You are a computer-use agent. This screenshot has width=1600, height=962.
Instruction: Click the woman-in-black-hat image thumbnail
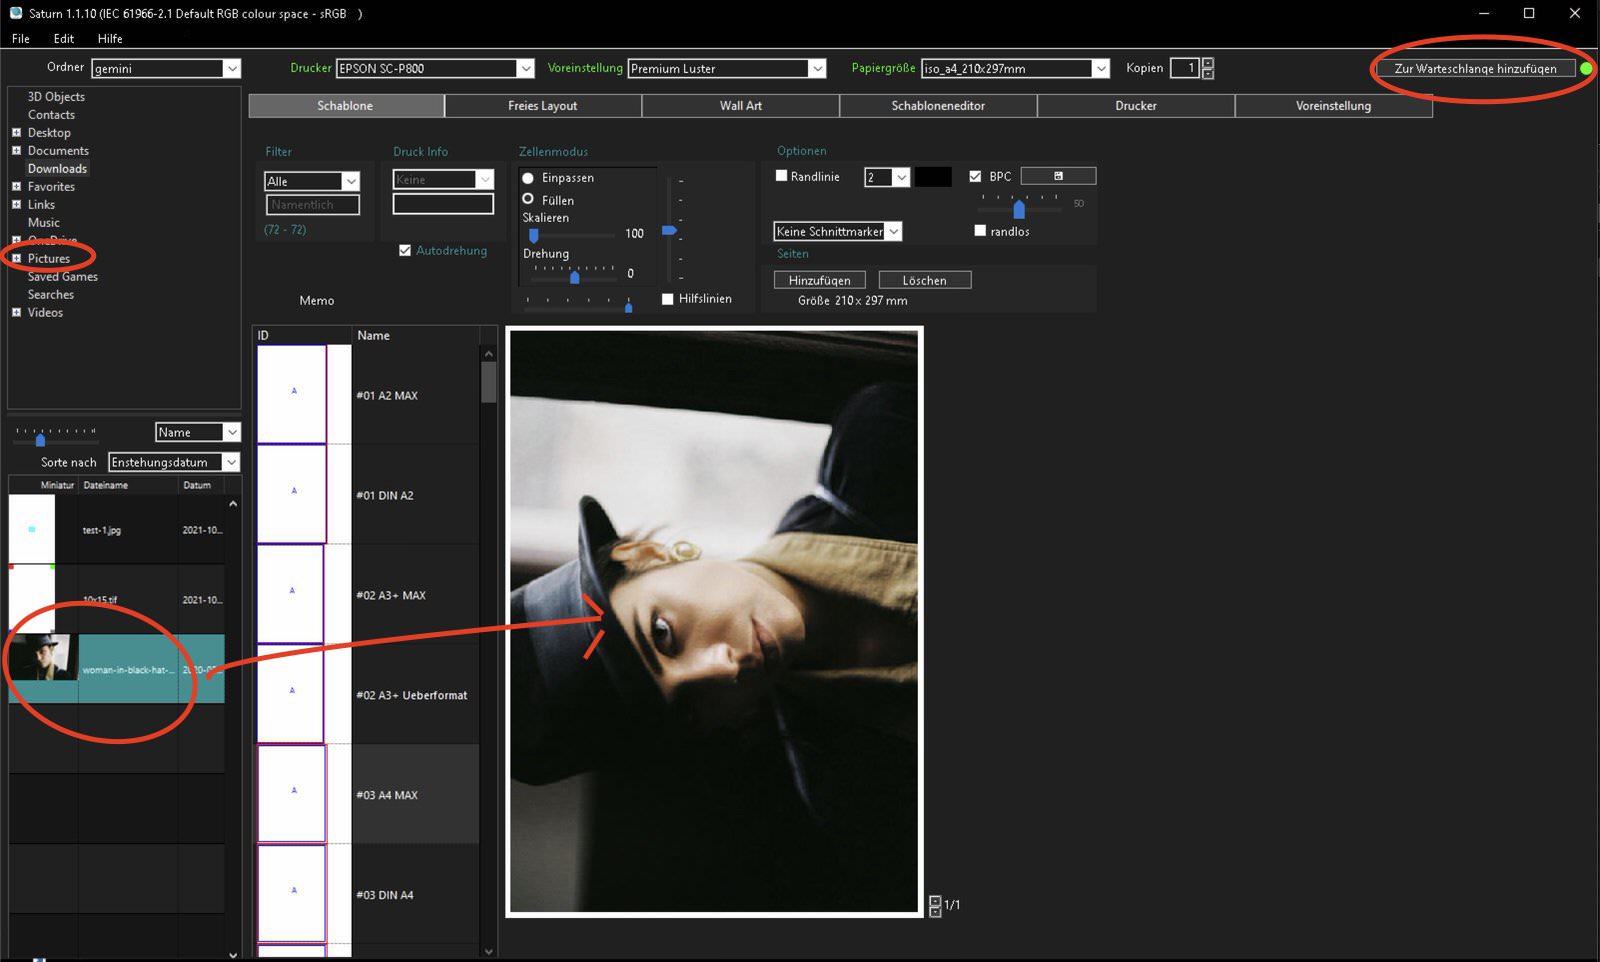[44, 658]
